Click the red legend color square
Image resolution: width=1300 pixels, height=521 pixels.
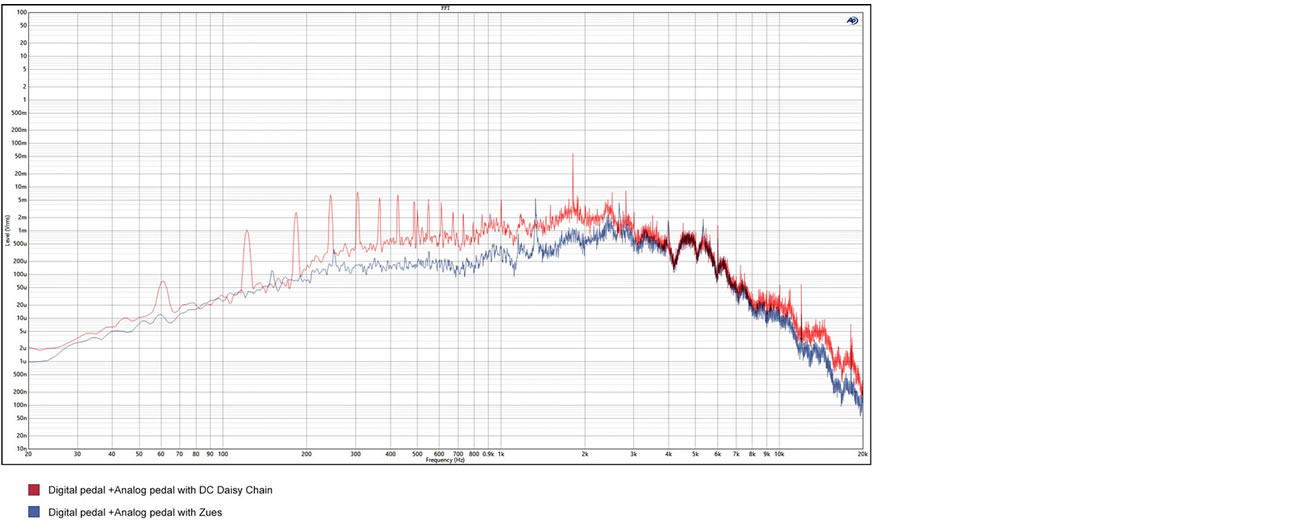[x=34, y=490]
